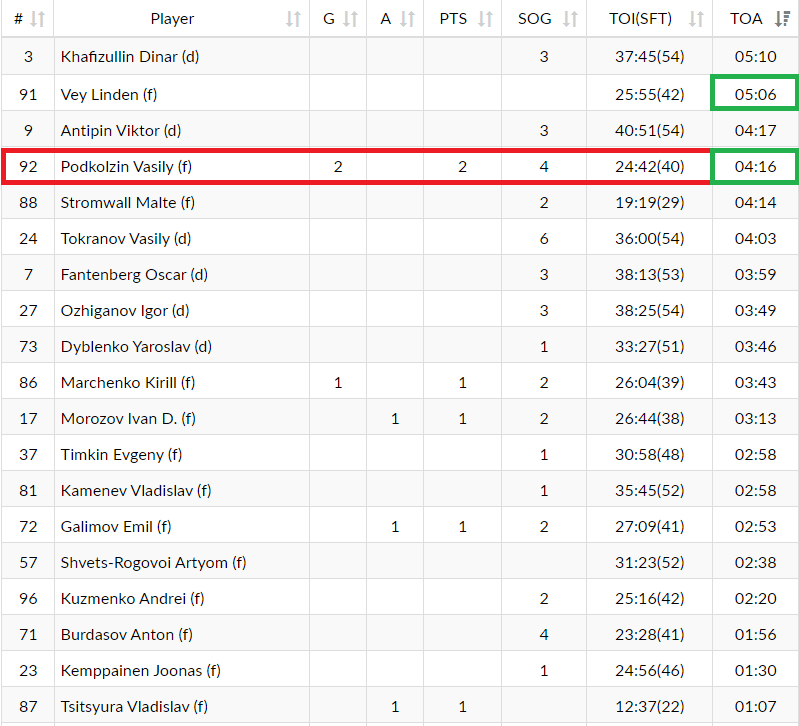The height and width of the screenshot is (726, 799).
Task: Sort by goals using G column arrows
Action: (x=350, y=19)
